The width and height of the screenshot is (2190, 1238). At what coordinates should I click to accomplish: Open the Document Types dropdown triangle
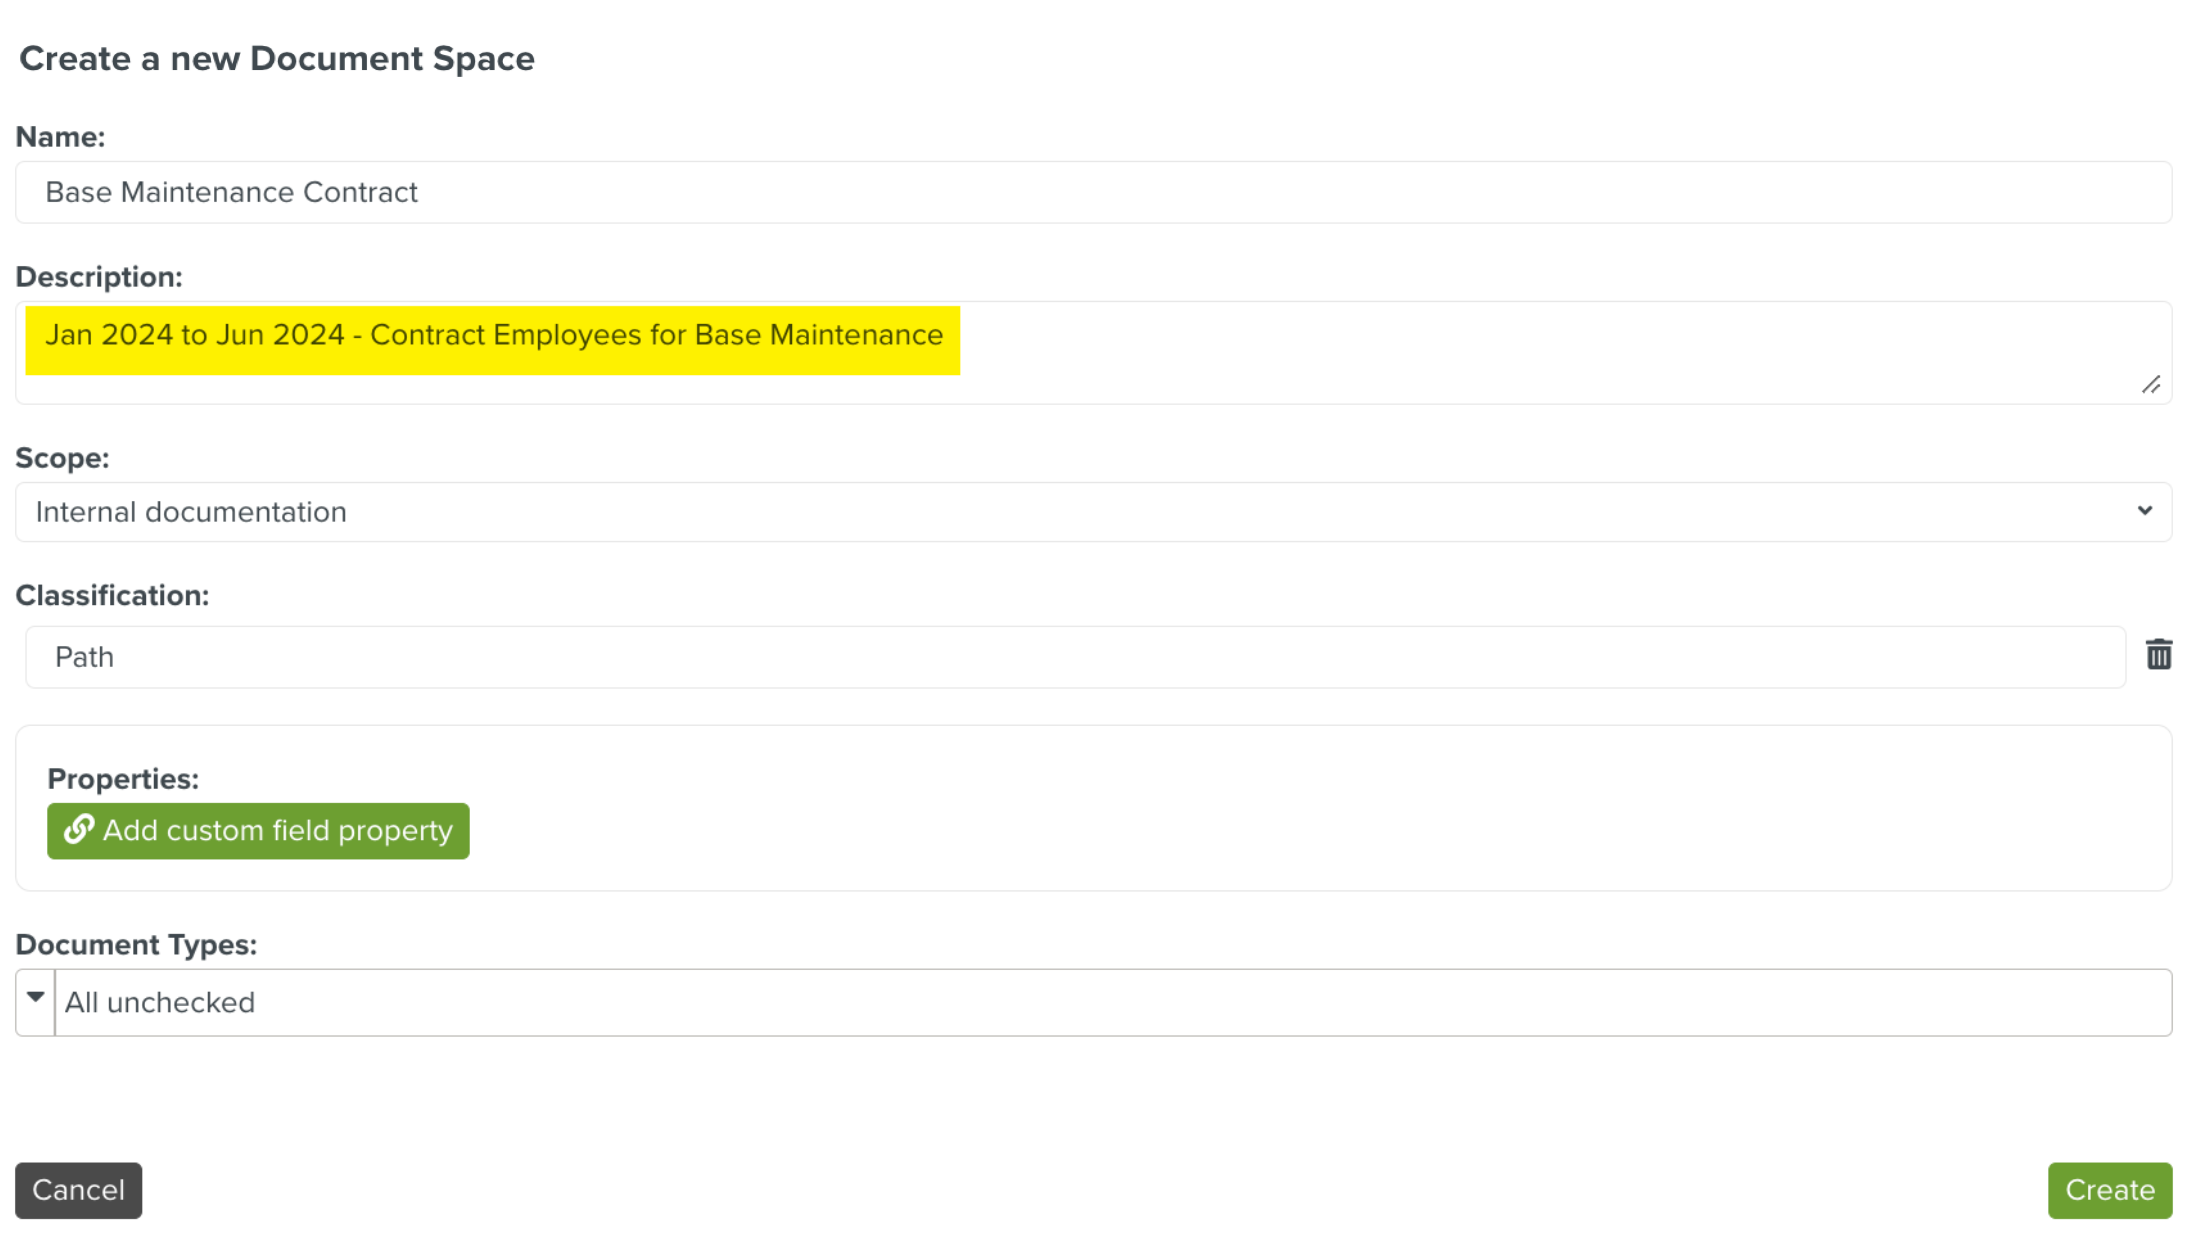[x=35, y=998]
